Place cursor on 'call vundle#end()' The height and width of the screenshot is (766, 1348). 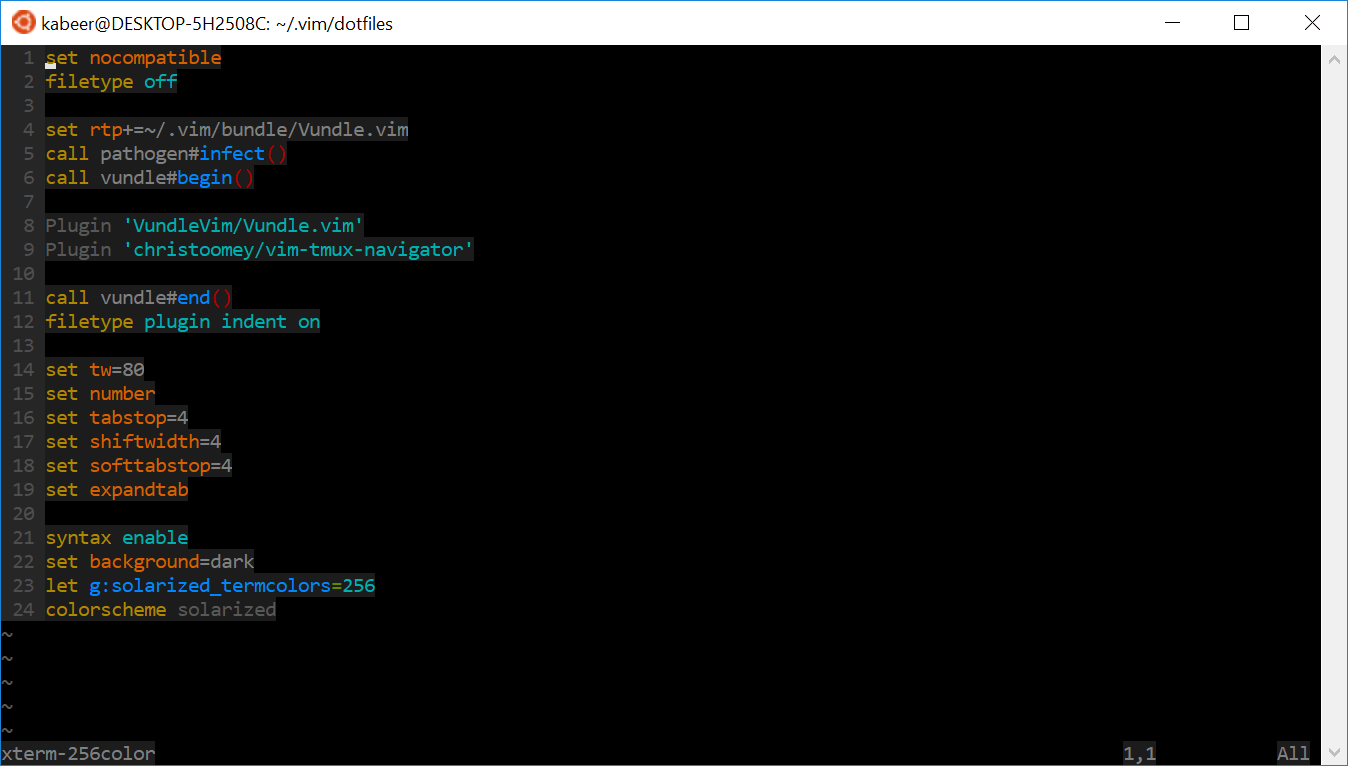[x=139, y=298]
